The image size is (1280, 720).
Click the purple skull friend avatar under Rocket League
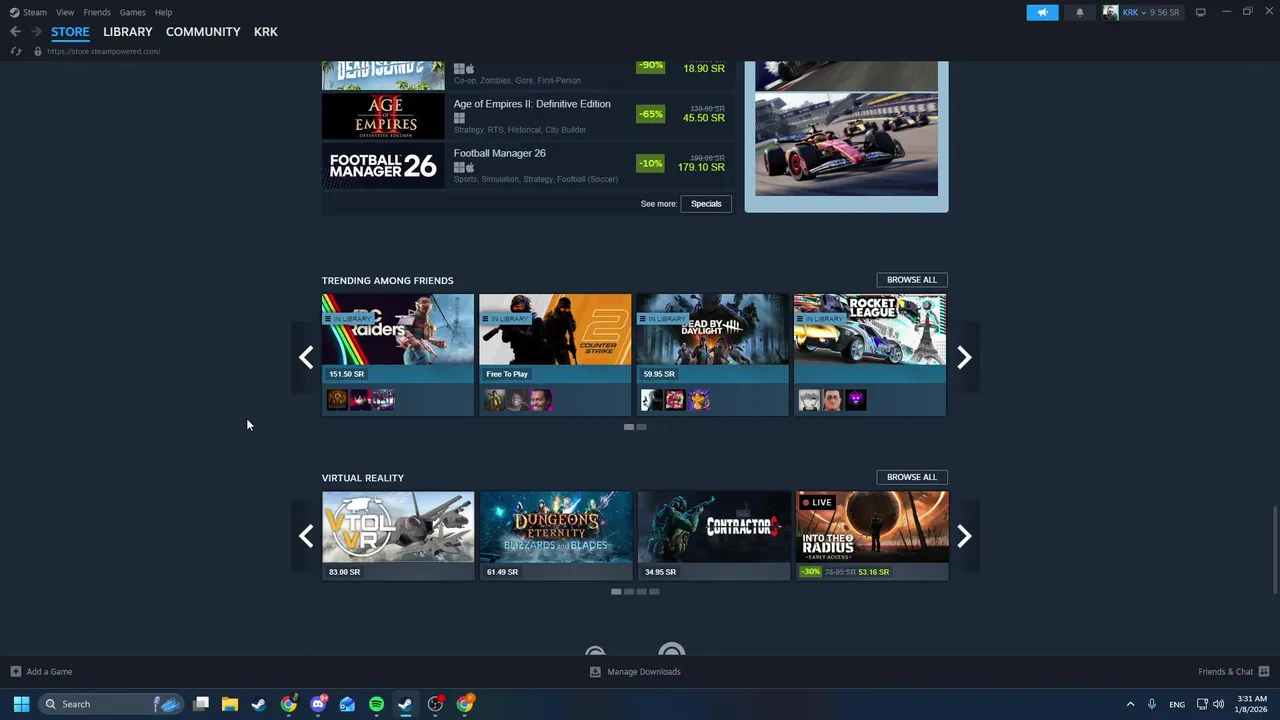[x=856, y=400]
